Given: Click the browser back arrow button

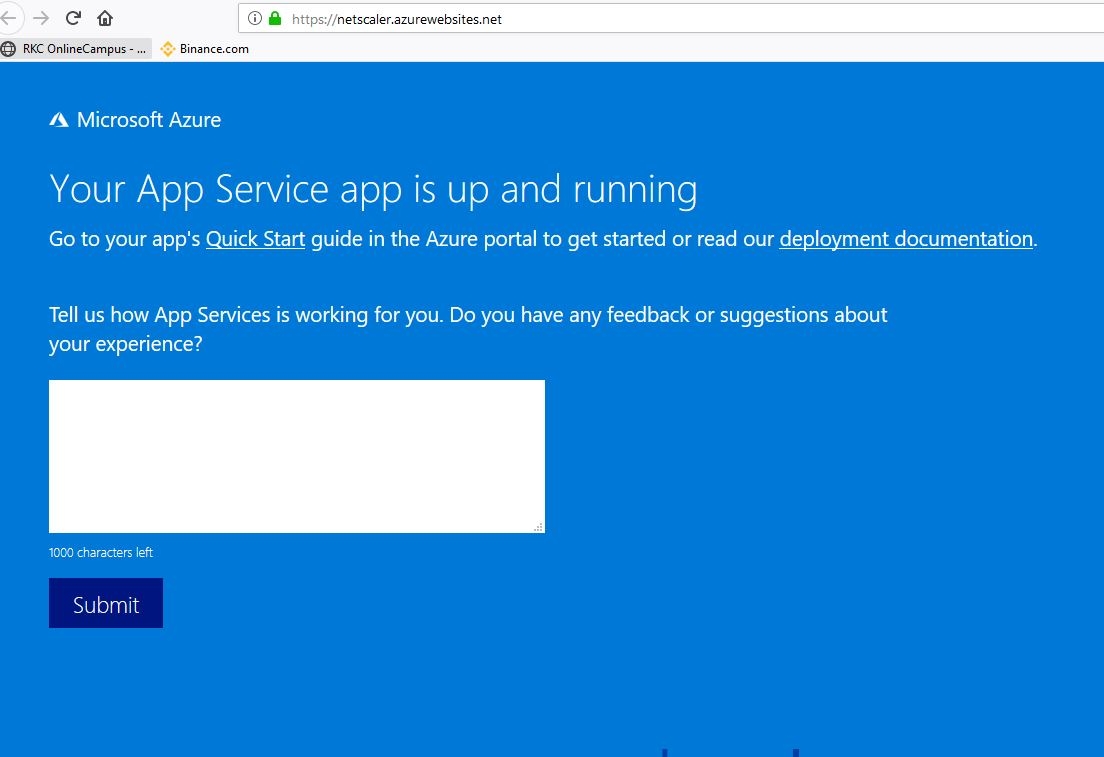Looking at the screenshot, I should pos(8,18).
